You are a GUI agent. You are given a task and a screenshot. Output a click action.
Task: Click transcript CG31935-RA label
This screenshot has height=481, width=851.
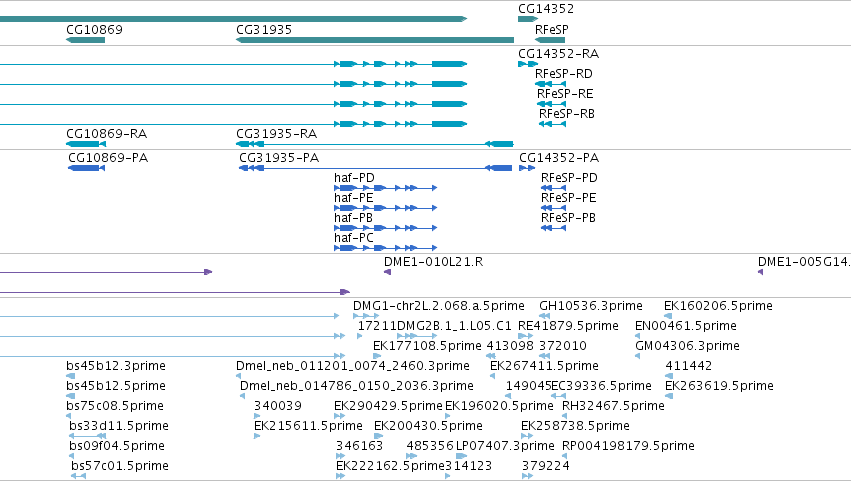coord(276,134)
